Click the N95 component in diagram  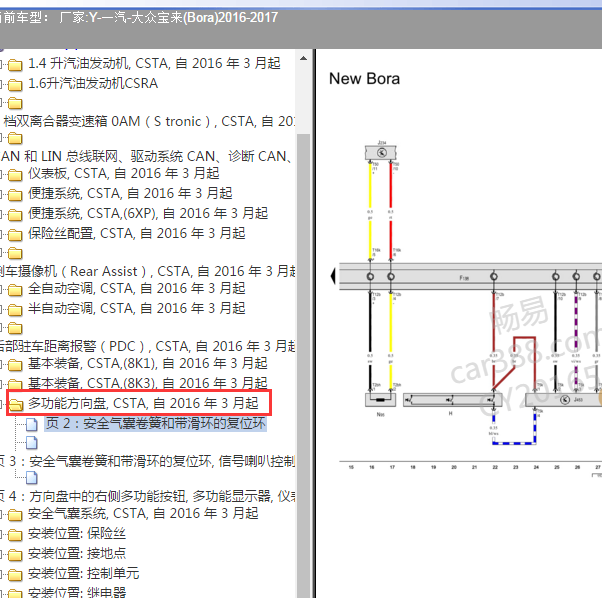380,400
